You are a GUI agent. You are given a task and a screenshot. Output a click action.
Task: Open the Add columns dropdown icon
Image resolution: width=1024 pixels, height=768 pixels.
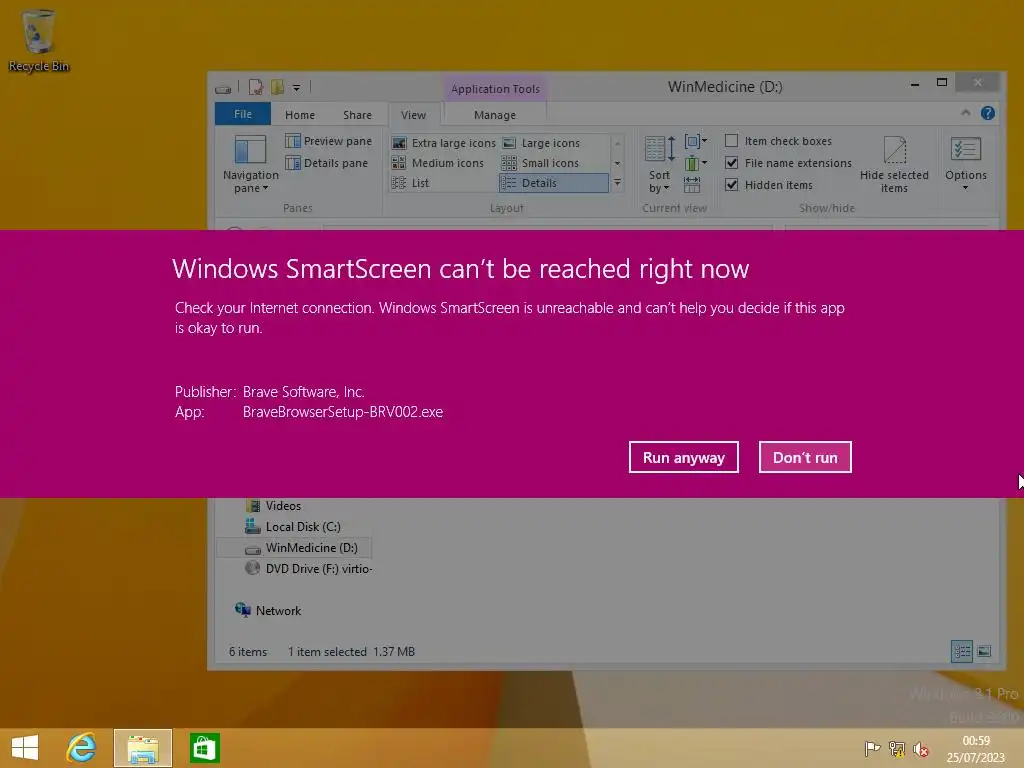pos(696,163)
